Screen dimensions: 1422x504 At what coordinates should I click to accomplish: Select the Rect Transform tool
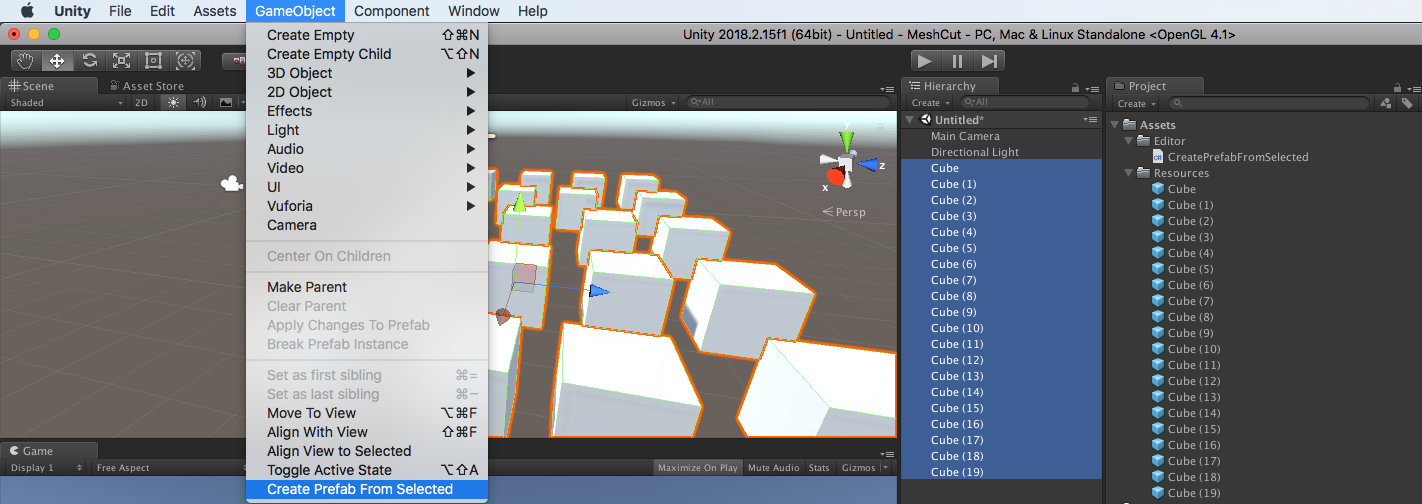[x=153, y=61]
